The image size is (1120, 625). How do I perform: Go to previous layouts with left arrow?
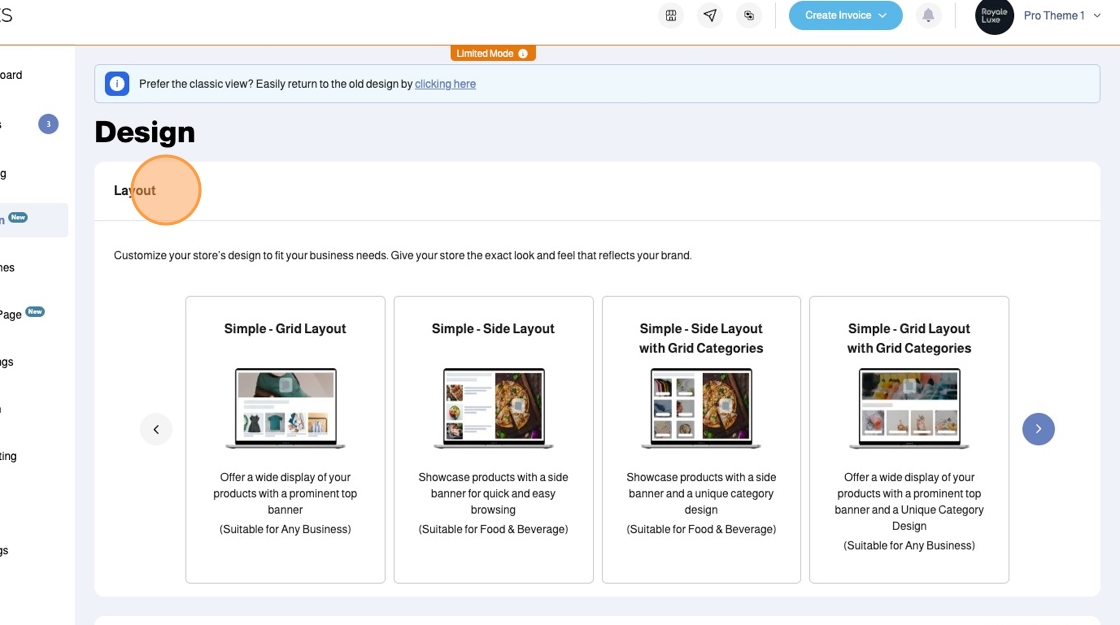click(156, 429)
